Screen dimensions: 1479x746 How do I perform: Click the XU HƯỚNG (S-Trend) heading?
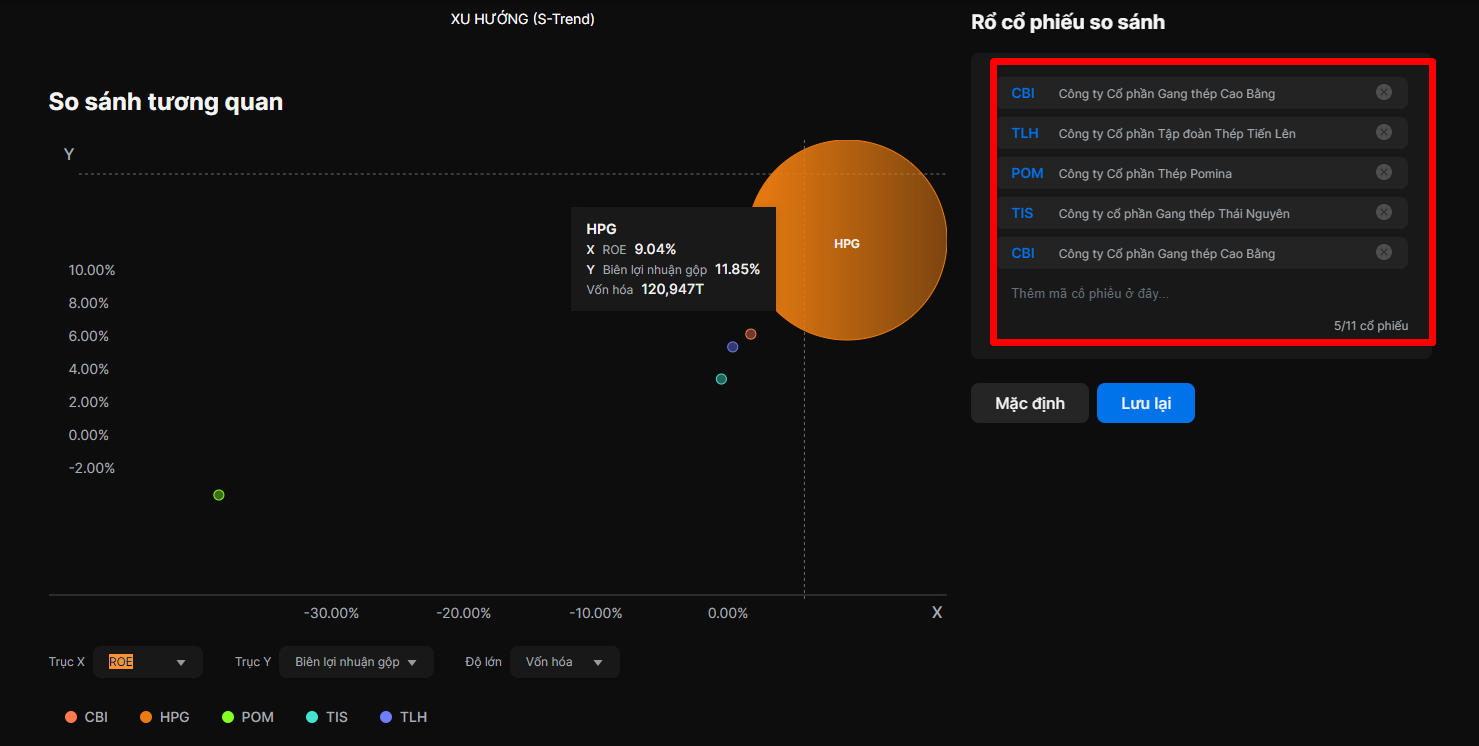523,18
